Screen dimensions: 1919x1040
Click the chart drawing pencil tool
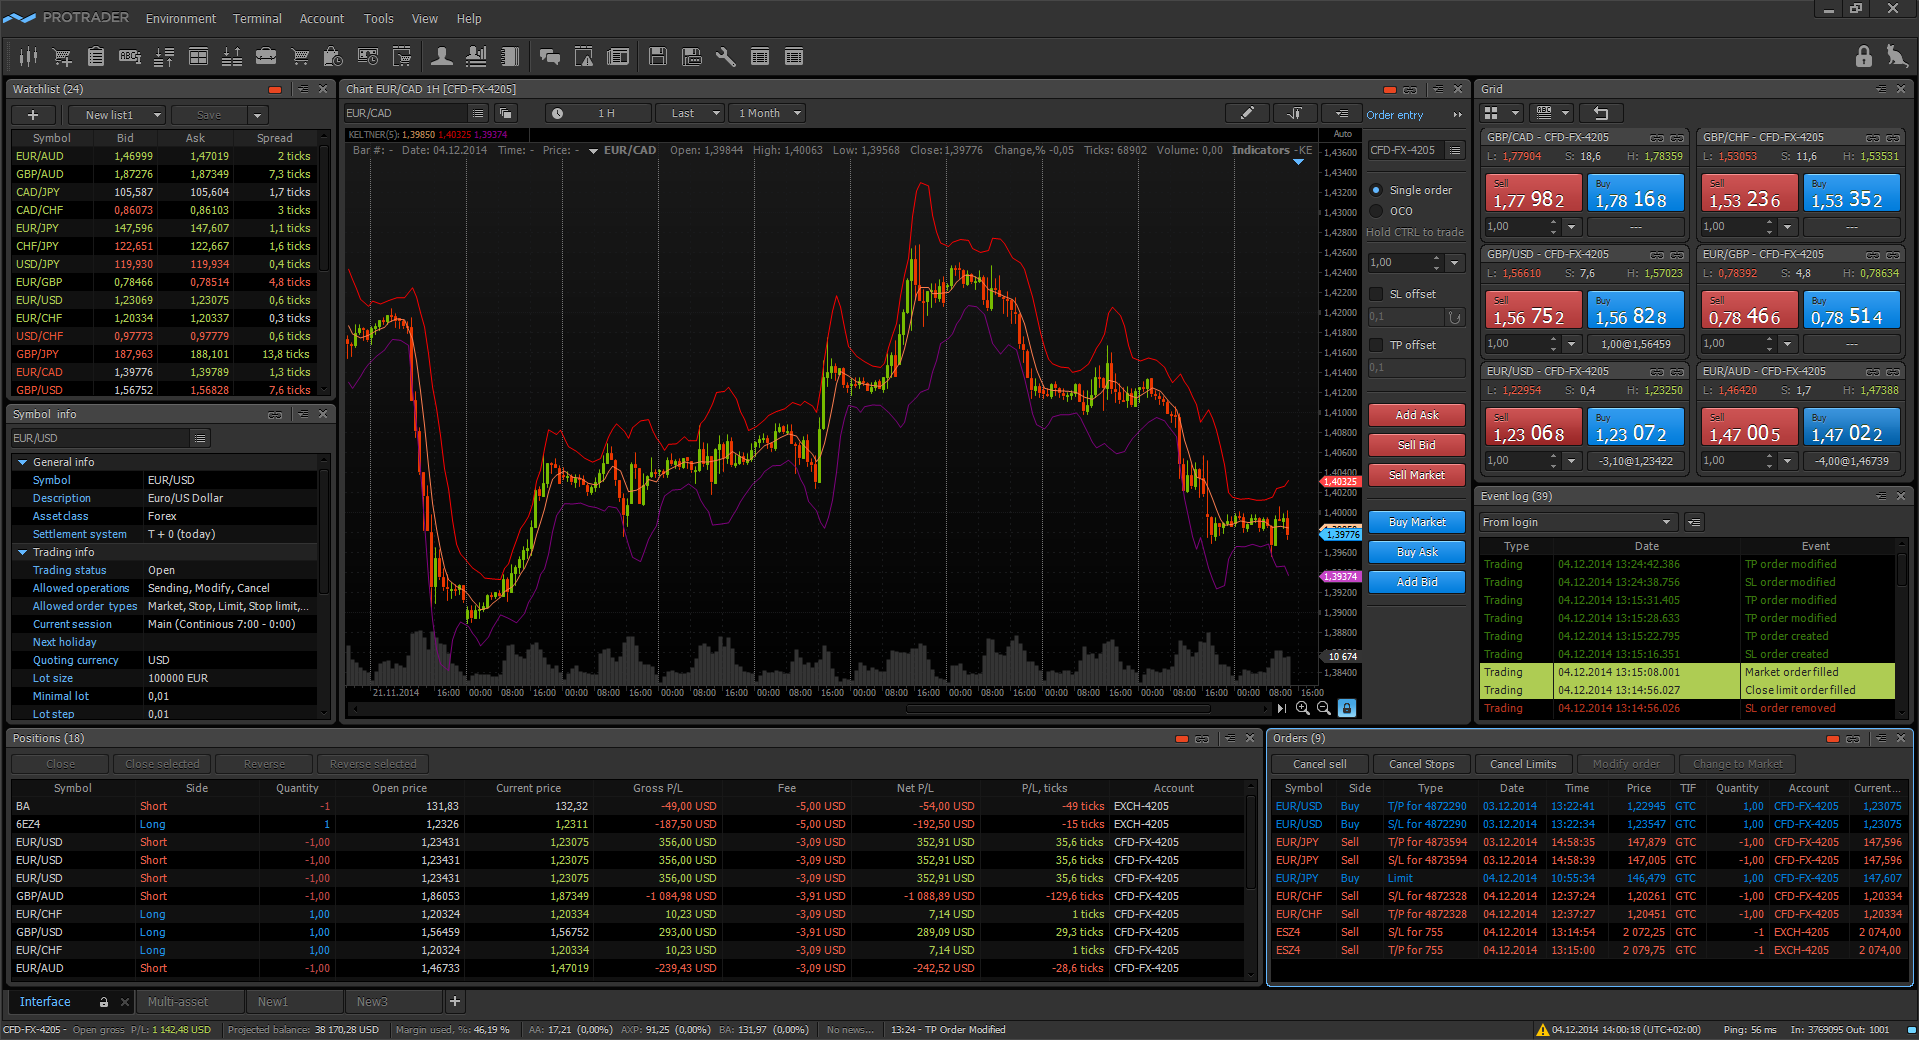pyautogui.click(x=1246, y=113)
